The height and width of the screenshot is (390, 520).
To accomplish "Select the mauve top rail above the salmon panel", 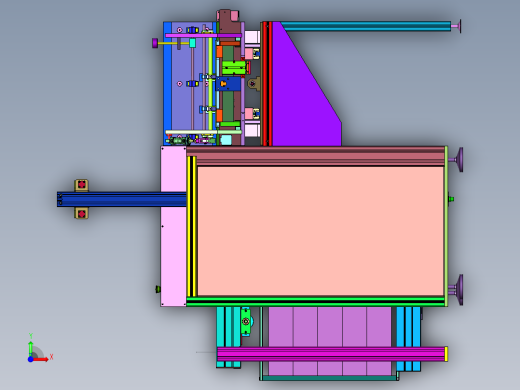I will [x=315, y=155].
